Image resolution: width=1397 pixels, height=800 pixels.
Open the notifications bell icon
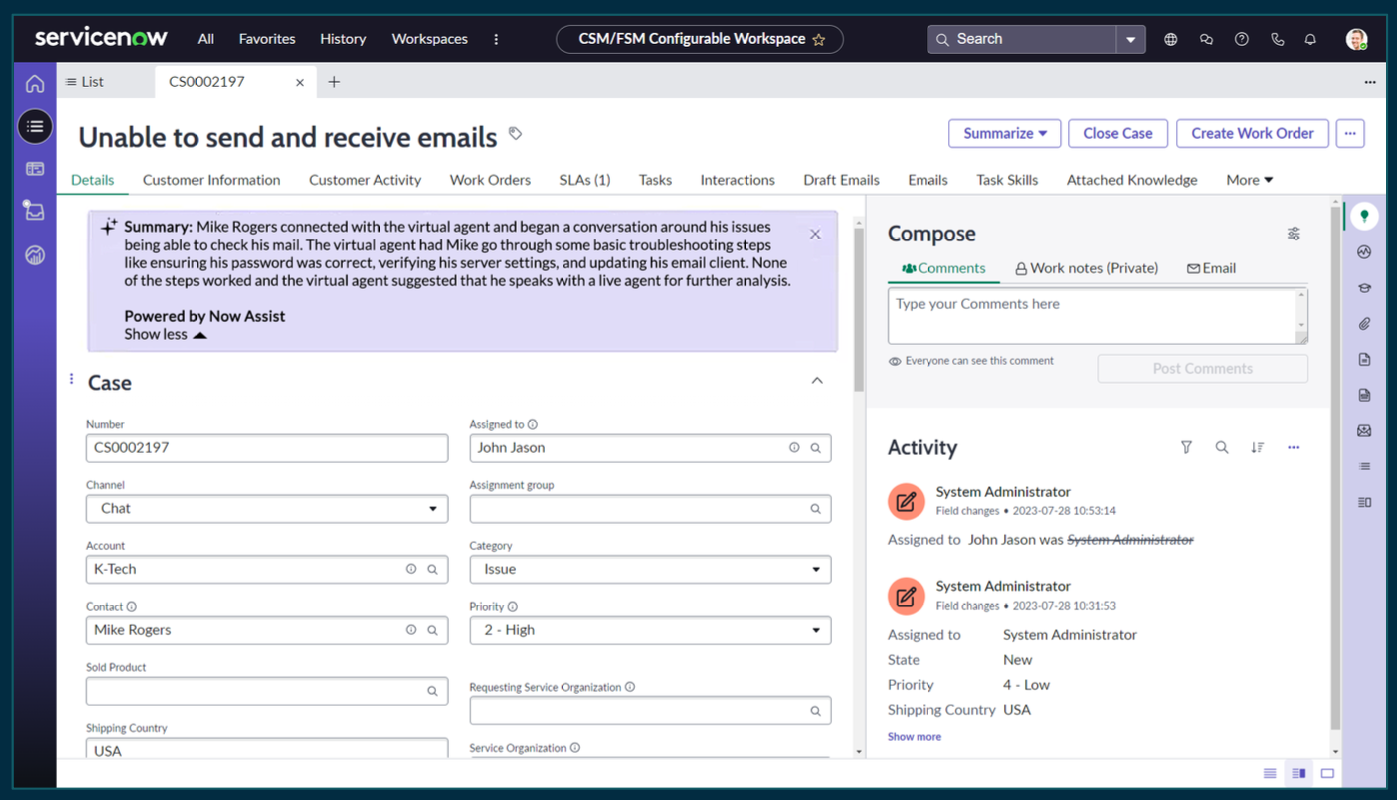1310,39
